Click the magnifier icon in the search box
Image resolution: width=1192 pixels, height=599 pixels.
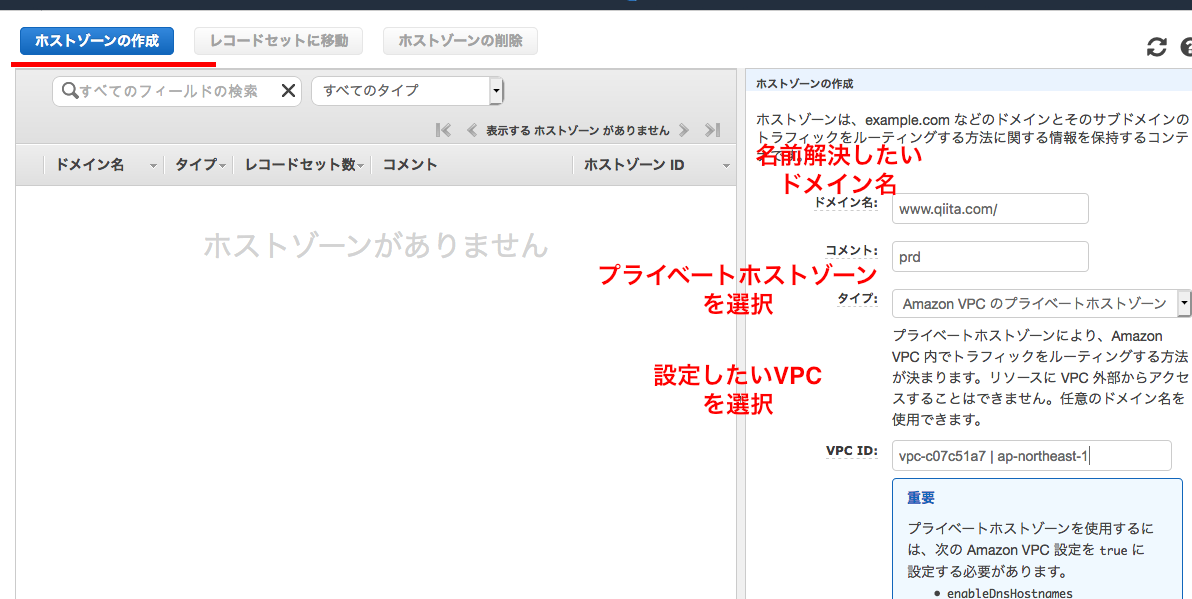(x=70, y=90)
